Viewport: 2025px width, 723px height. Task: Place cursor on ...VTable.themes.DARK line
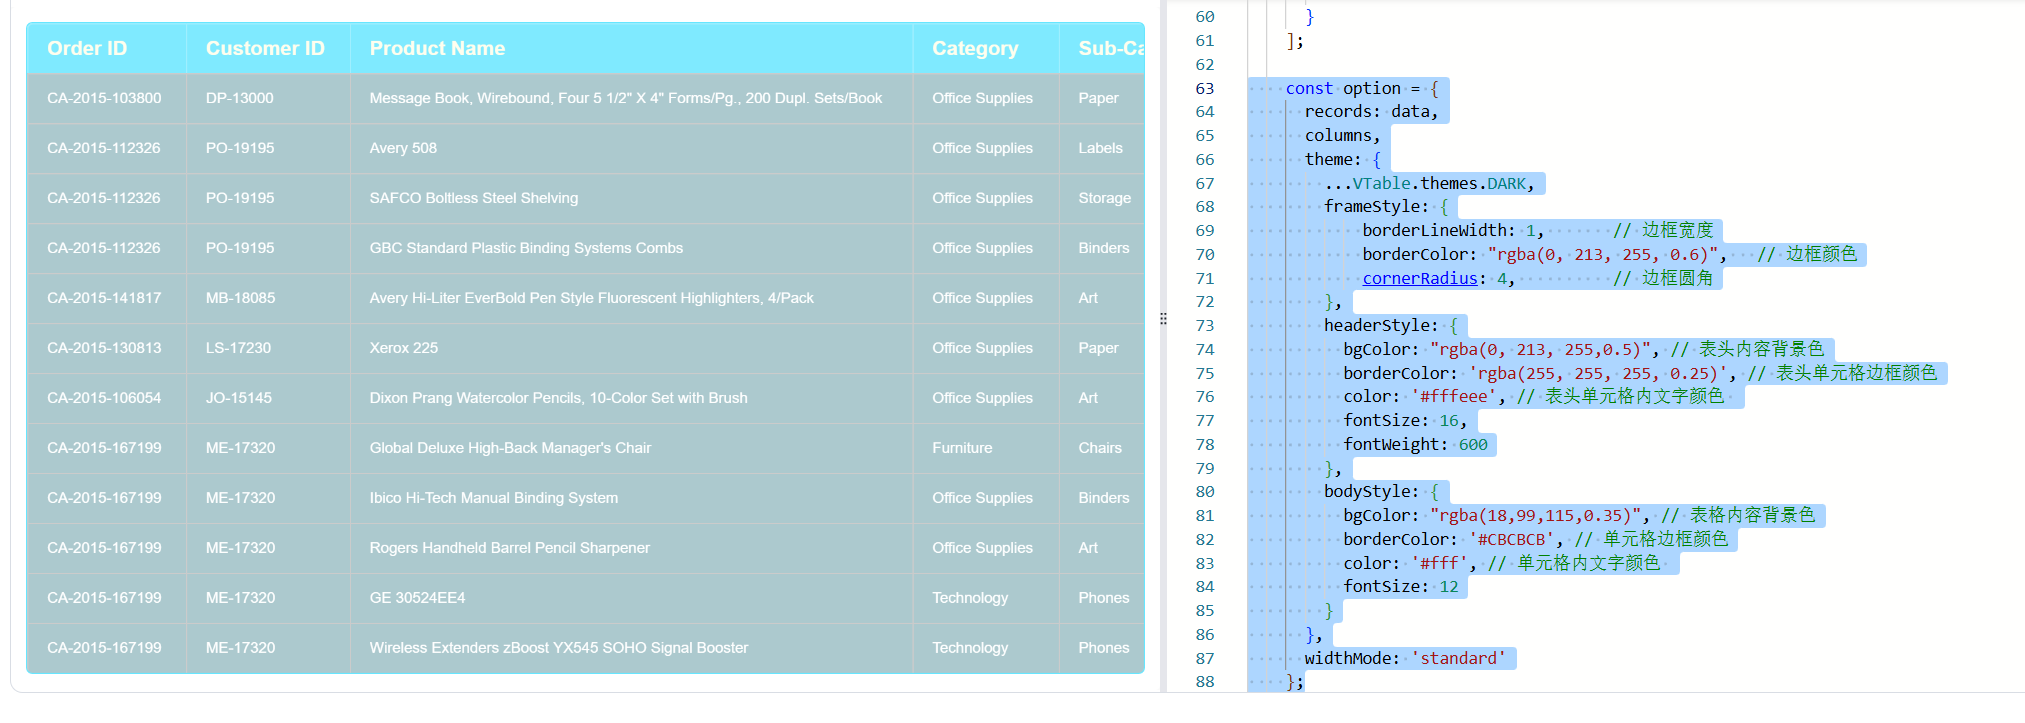[x=1429, y=183]
